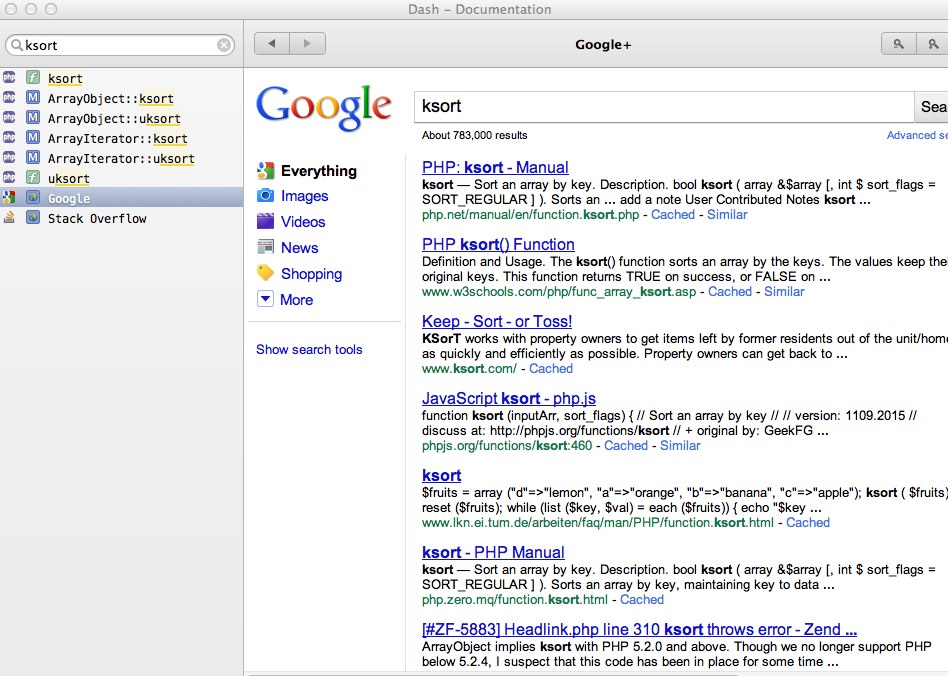Image resolution: width=948 pixels, height=676 pixels.
Task: Switch to News search results
Action: pyautogui.click(x=299, y=248)
